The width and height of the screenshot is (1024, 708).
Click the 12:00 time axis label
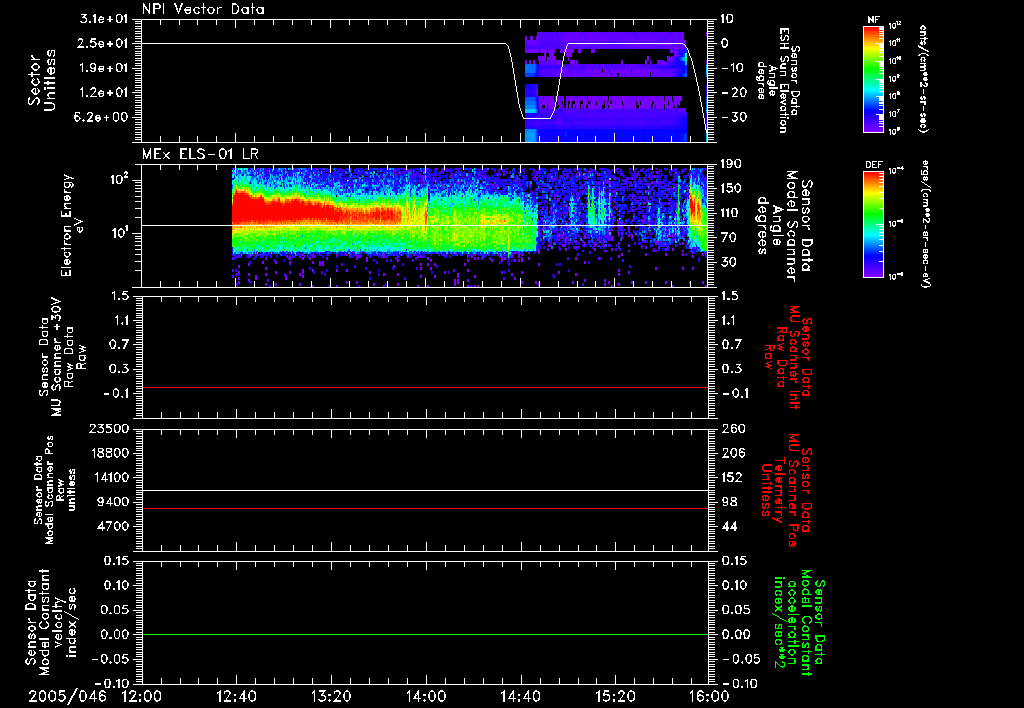(142, 696)
